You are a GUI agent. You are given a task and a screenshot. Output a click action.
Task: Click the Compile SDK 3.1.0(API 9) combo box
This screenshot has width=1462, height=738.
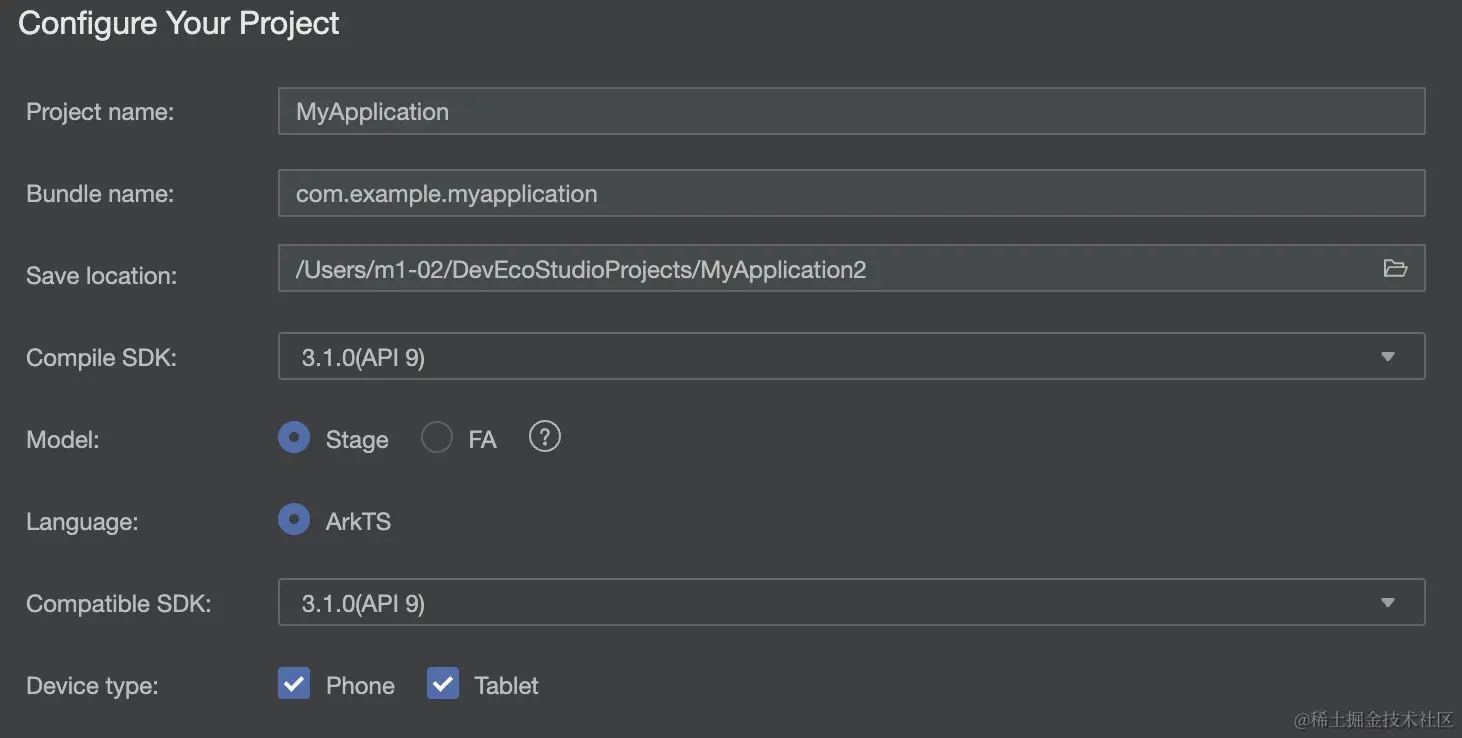click(800, 357)
